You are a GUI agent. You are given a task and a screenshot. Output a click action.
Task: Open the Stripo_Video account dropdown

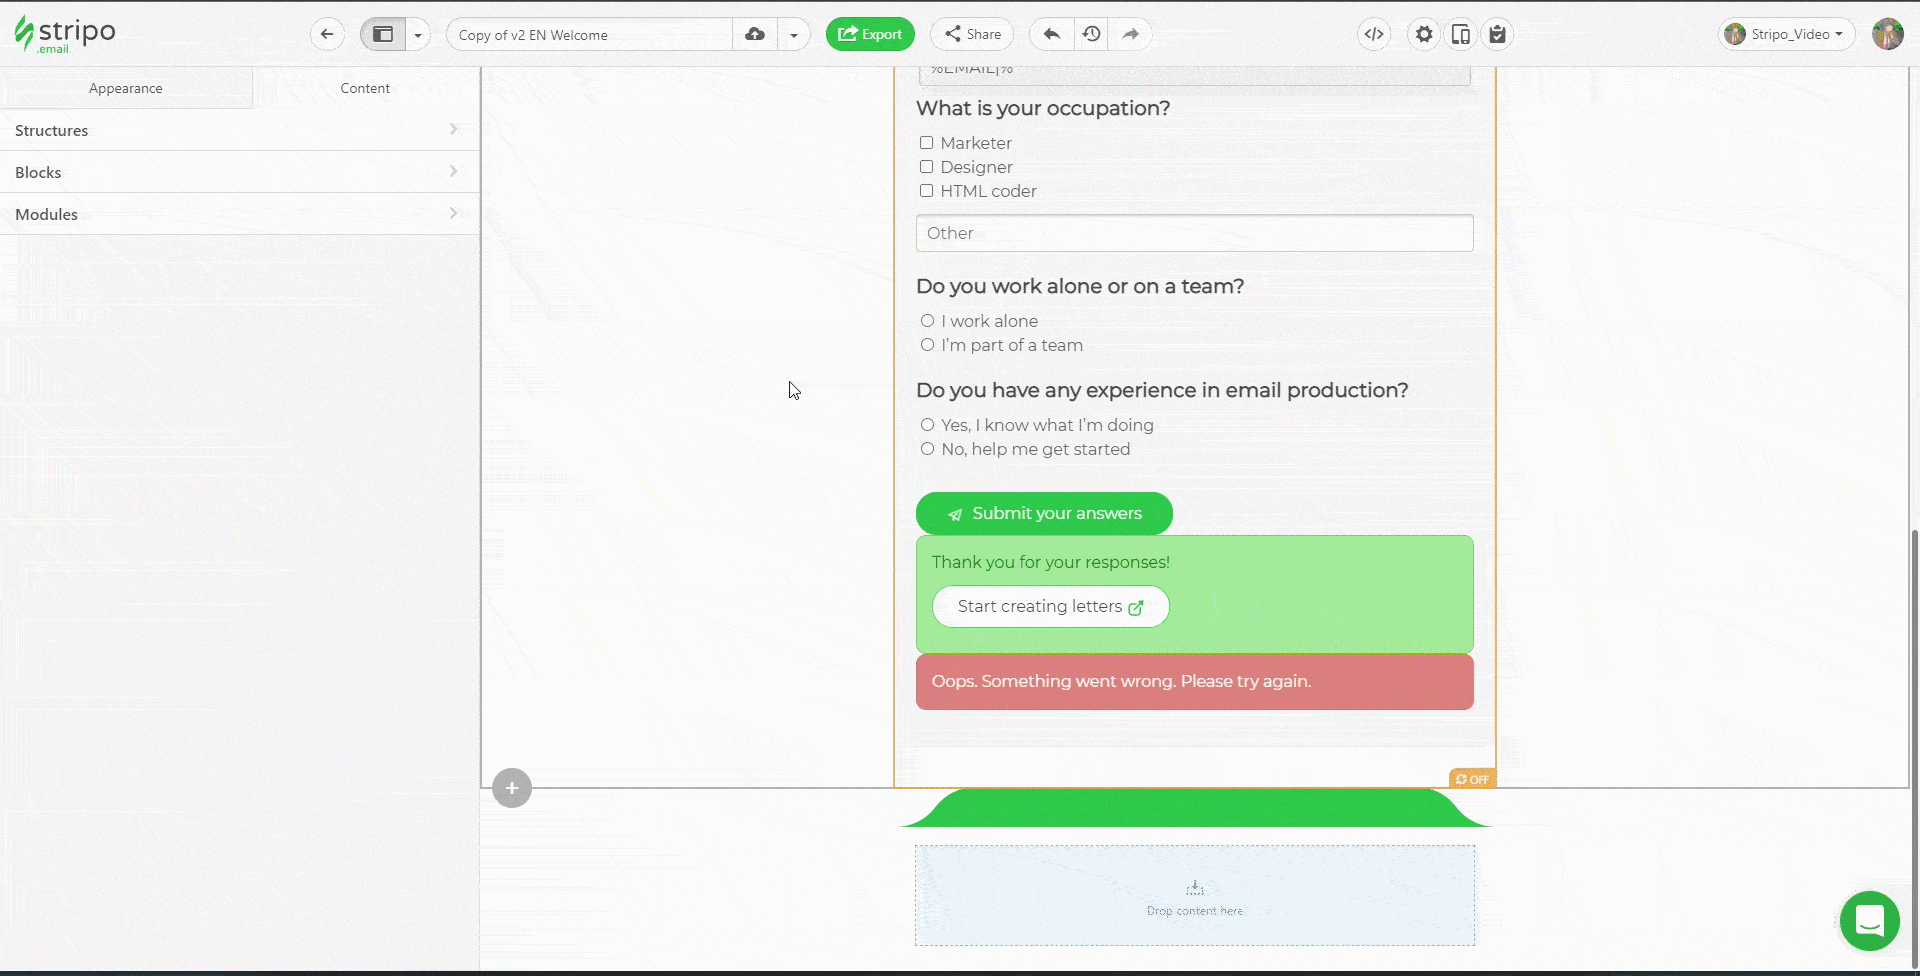tap(1786, 34)
